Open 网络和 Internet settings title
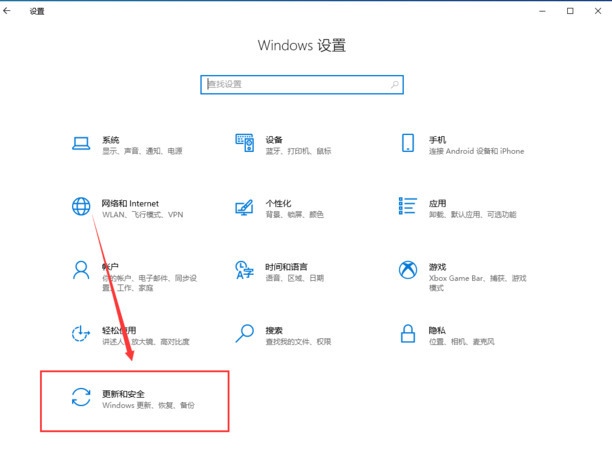612x458 pixels. click(130, 203)
